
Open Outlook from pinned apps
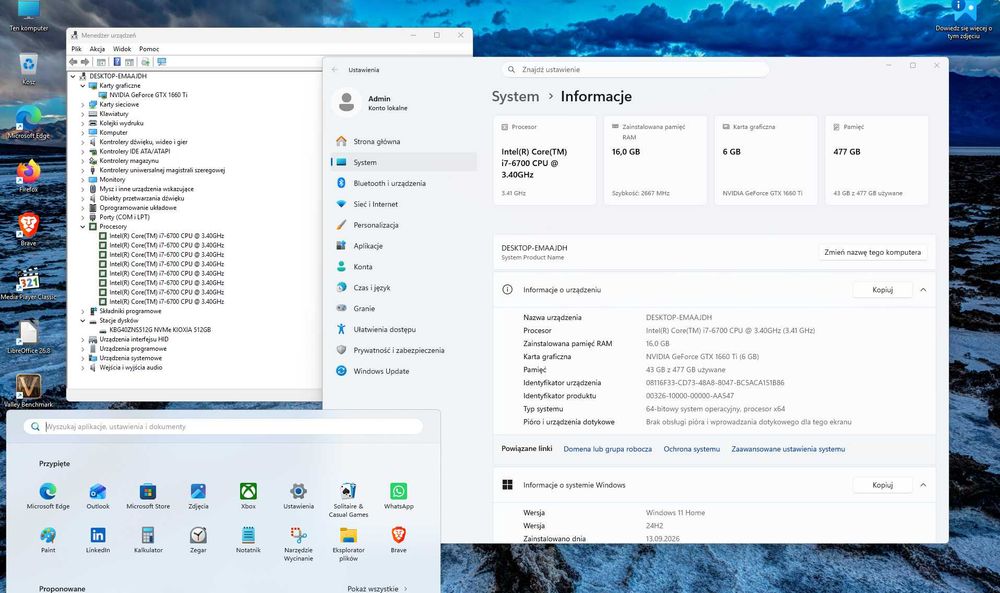point(98,496)
